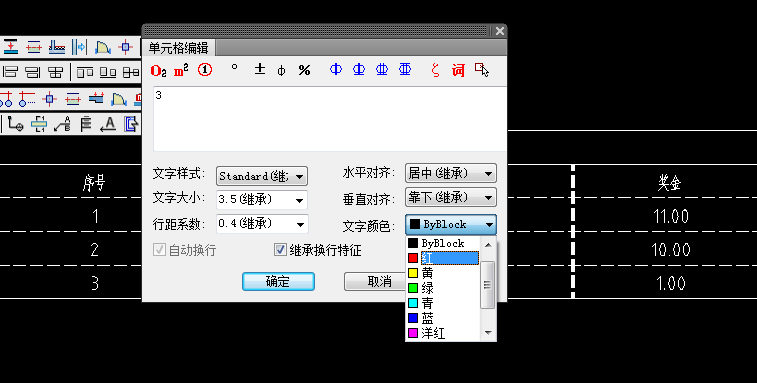The width and height of the screenshot is (757, 383).
Task: Insert the degree ° symbol
Action: pos(235,68)
